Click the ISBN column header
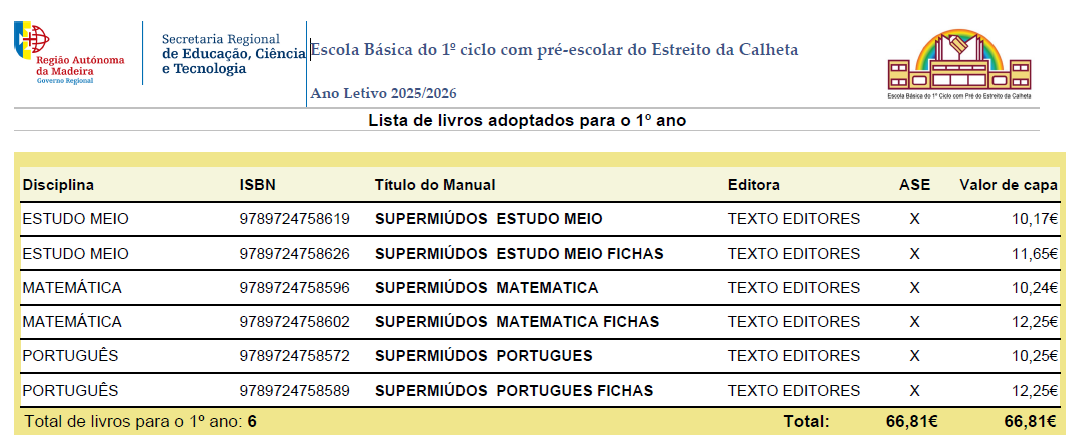1085x448 pixels. pyautogui.click(x=257, y=185)
